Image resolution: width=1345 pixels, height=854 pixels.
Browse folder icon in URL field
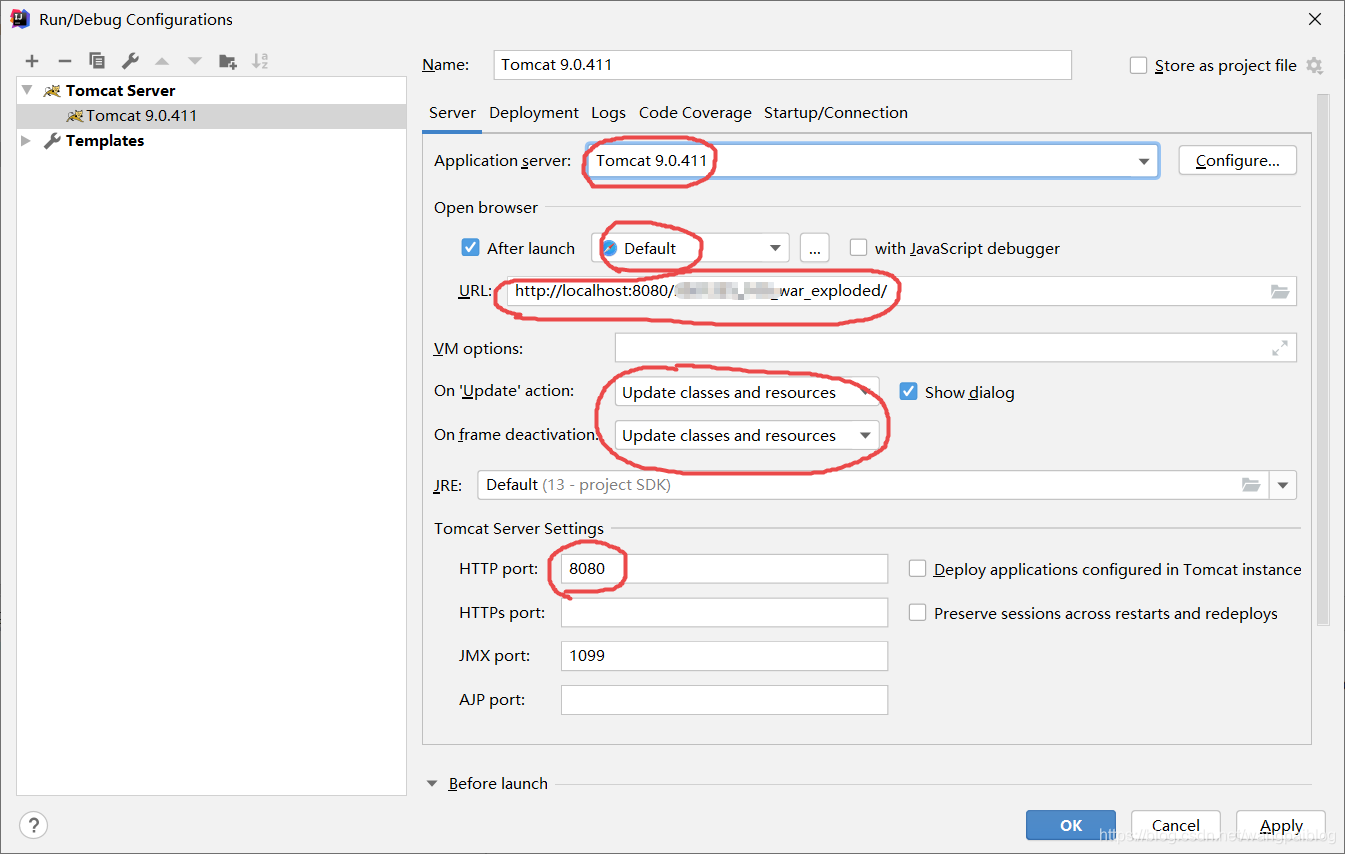(x=1280, y=291)
